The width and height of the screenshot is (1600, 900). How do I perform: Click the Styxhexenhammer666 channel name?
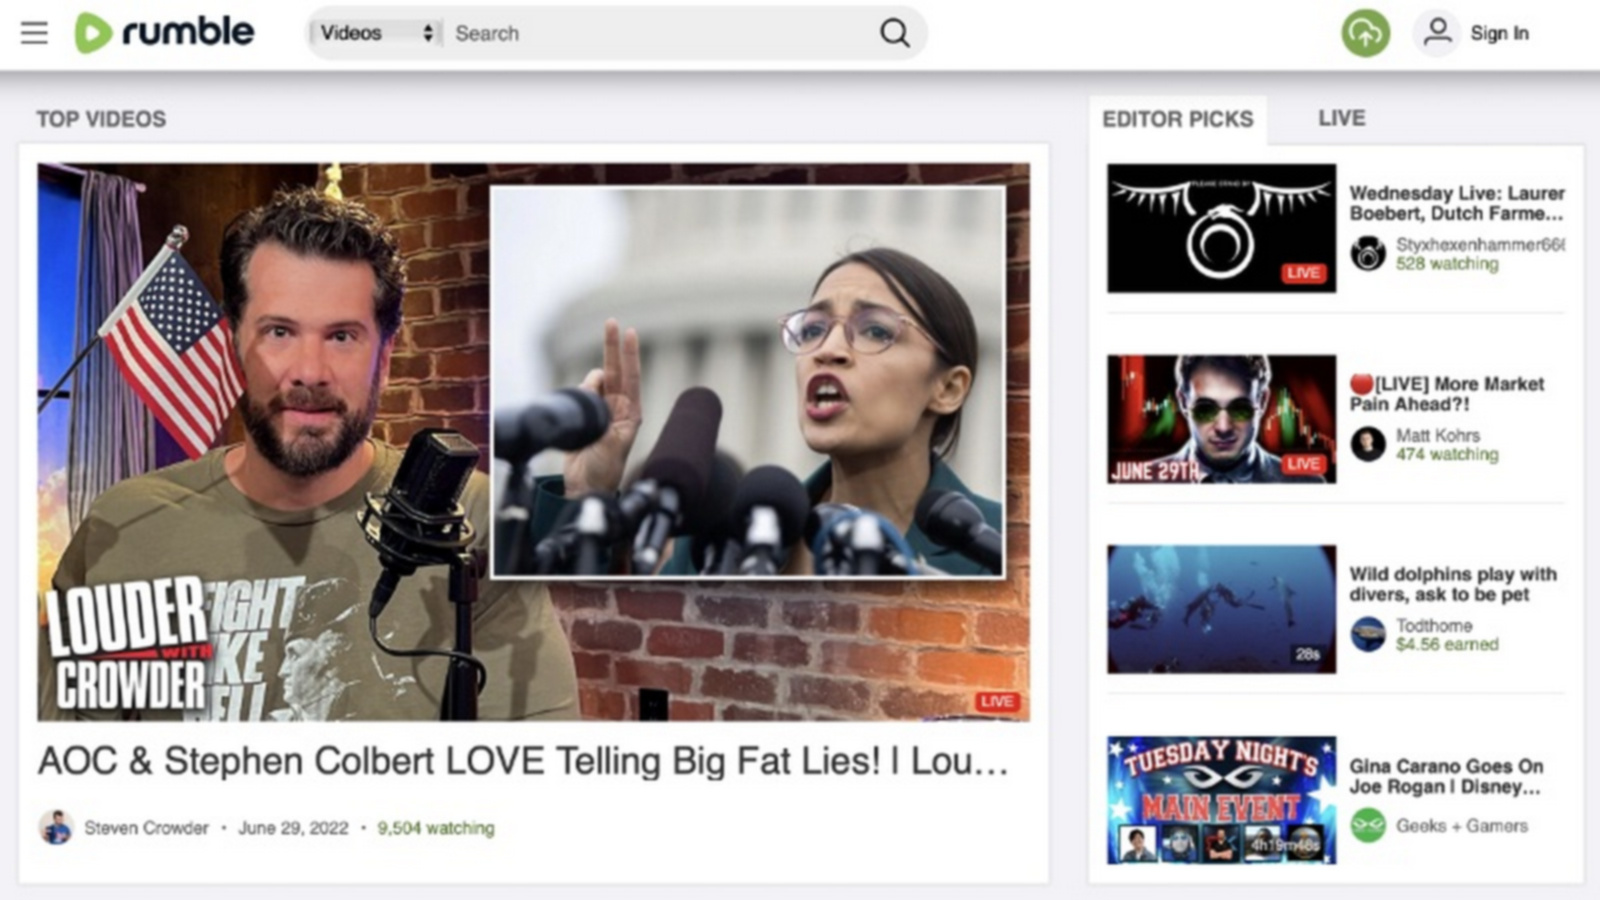point(1480,244)
